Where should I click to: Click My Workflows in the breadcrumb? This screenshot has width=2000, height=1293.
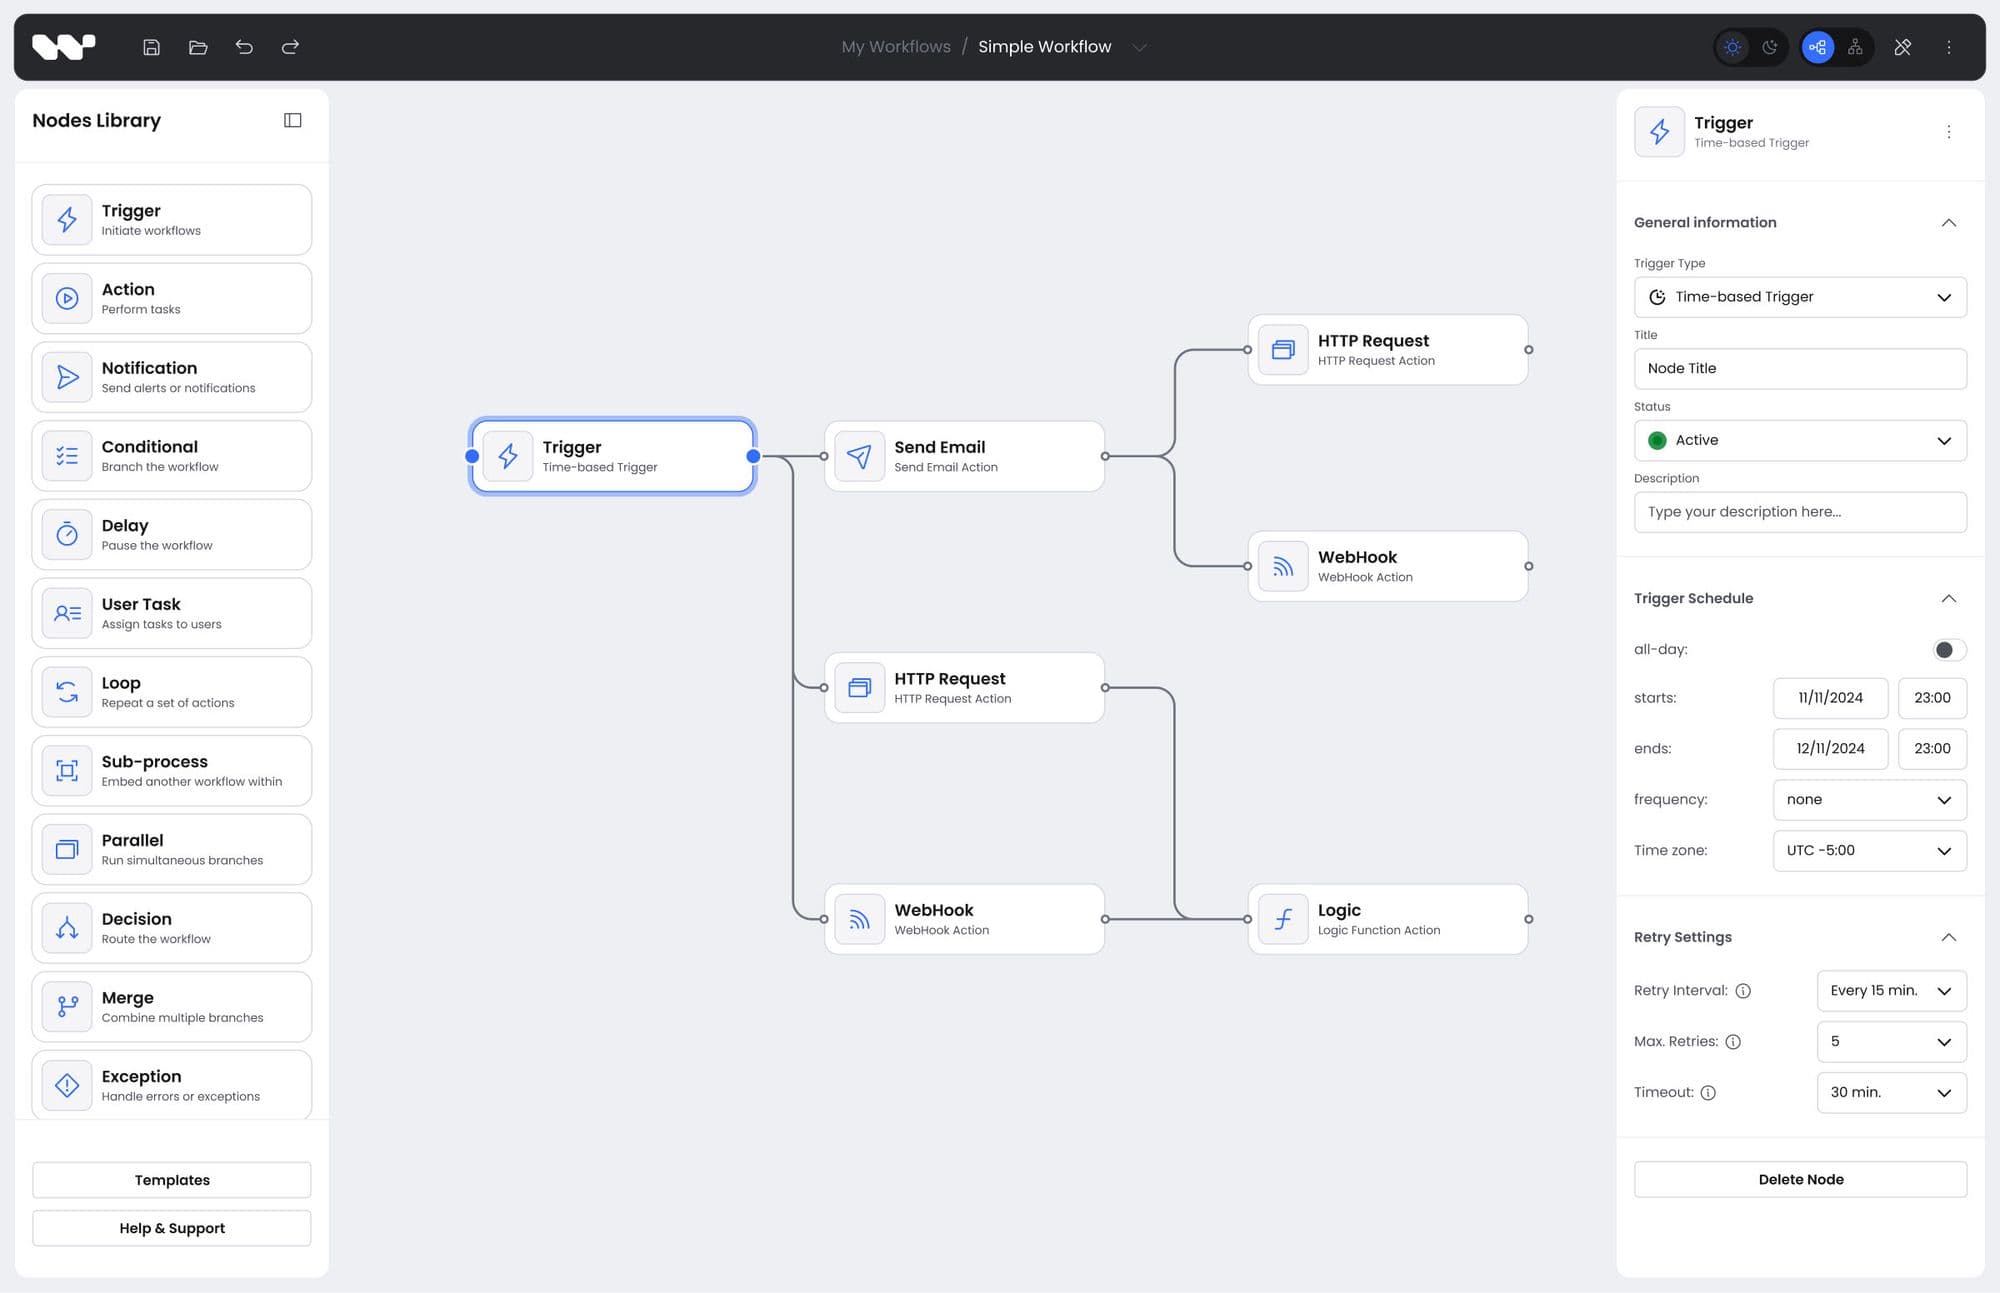[x=895, y=46]
